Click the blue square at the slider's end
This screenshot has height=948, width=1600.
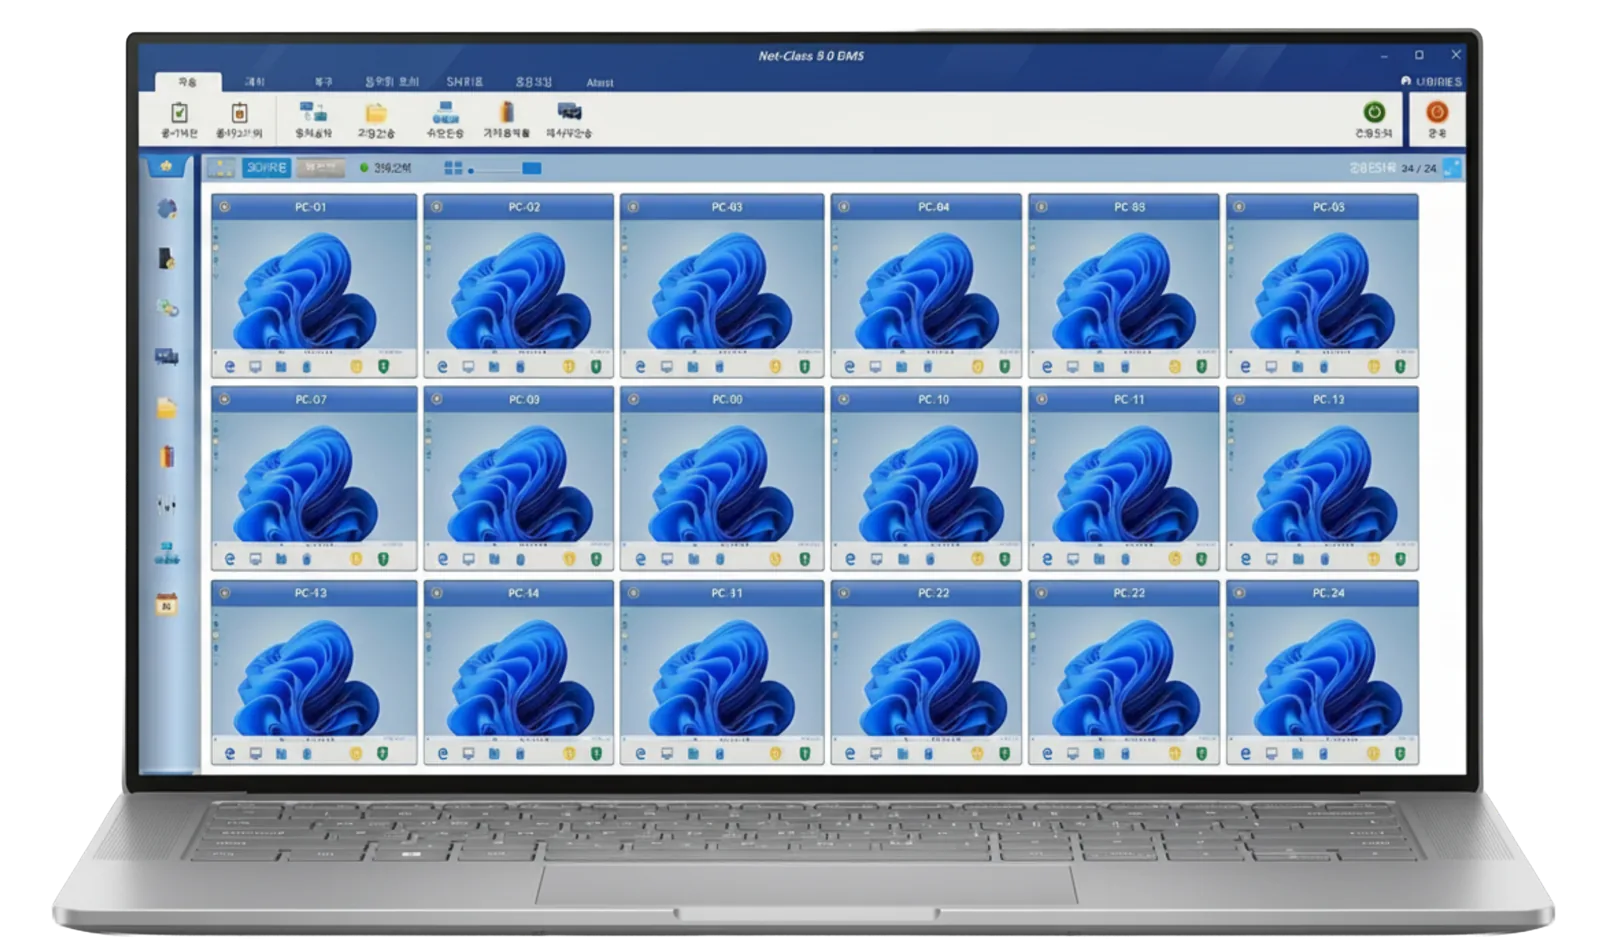(532, 168)
